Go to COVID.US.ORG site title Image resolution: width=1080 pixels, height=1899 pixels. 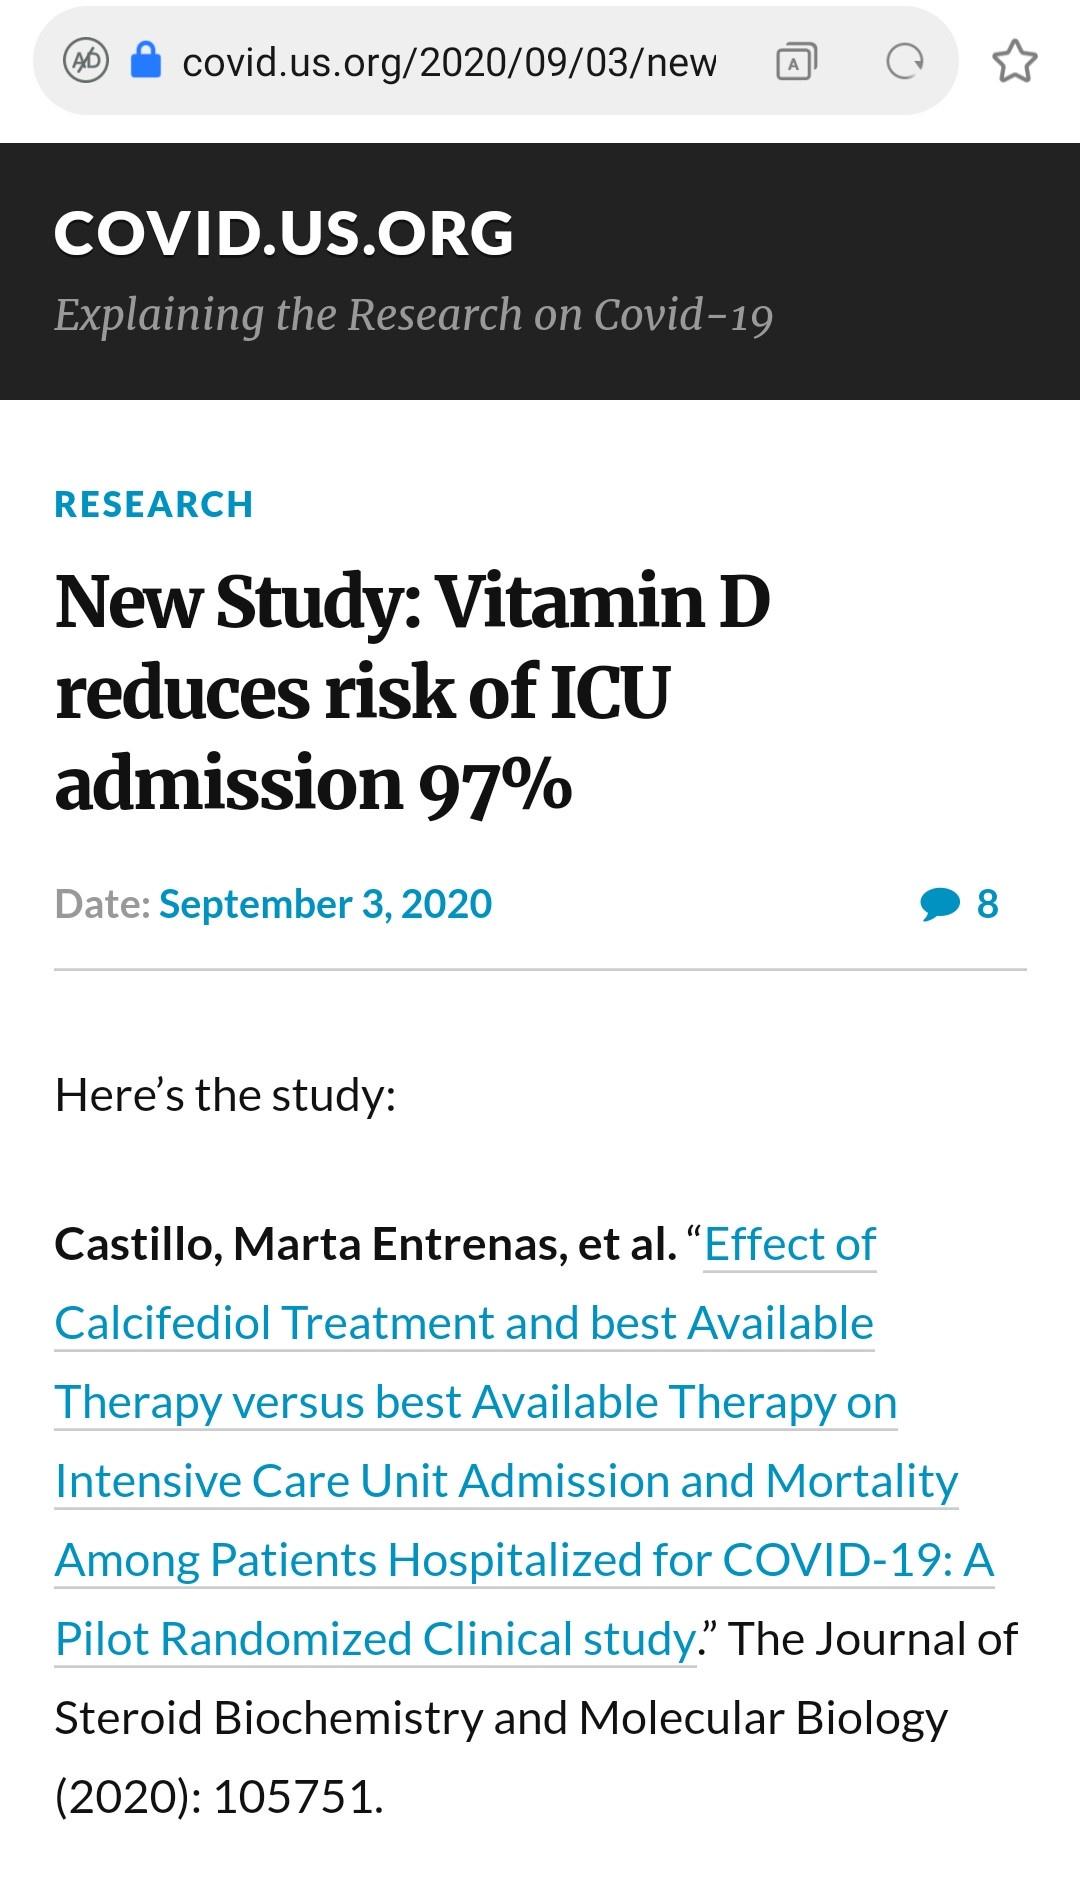(284, 233)
